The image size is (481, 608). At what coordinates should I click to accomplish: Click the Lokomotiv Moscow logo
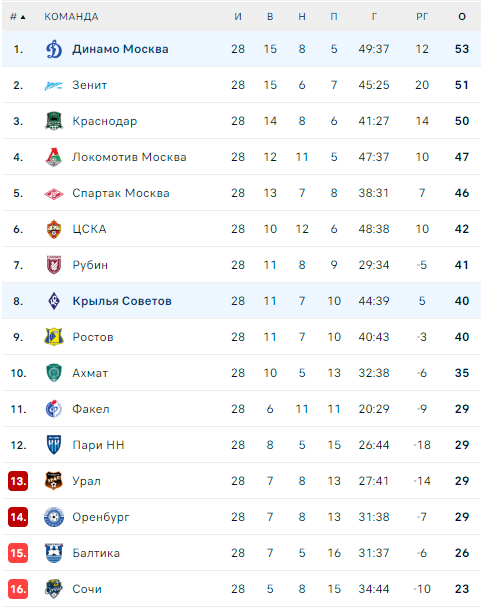(x=54, y=157)
